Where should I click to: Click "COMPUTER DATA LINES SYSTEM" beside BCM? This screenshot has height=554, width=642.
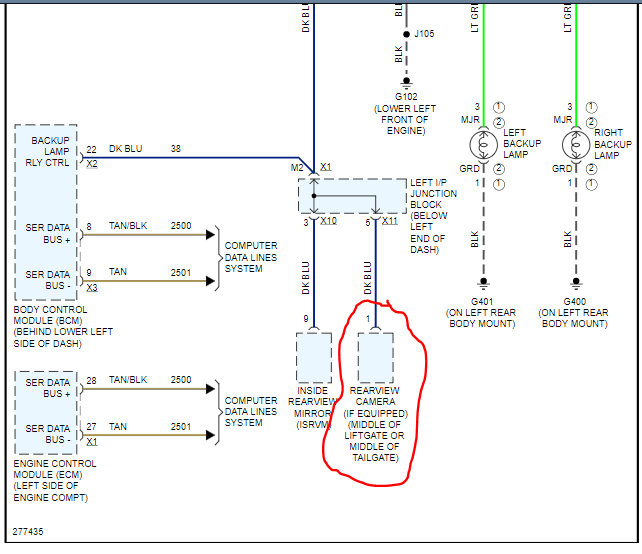[x=251, y=257]
